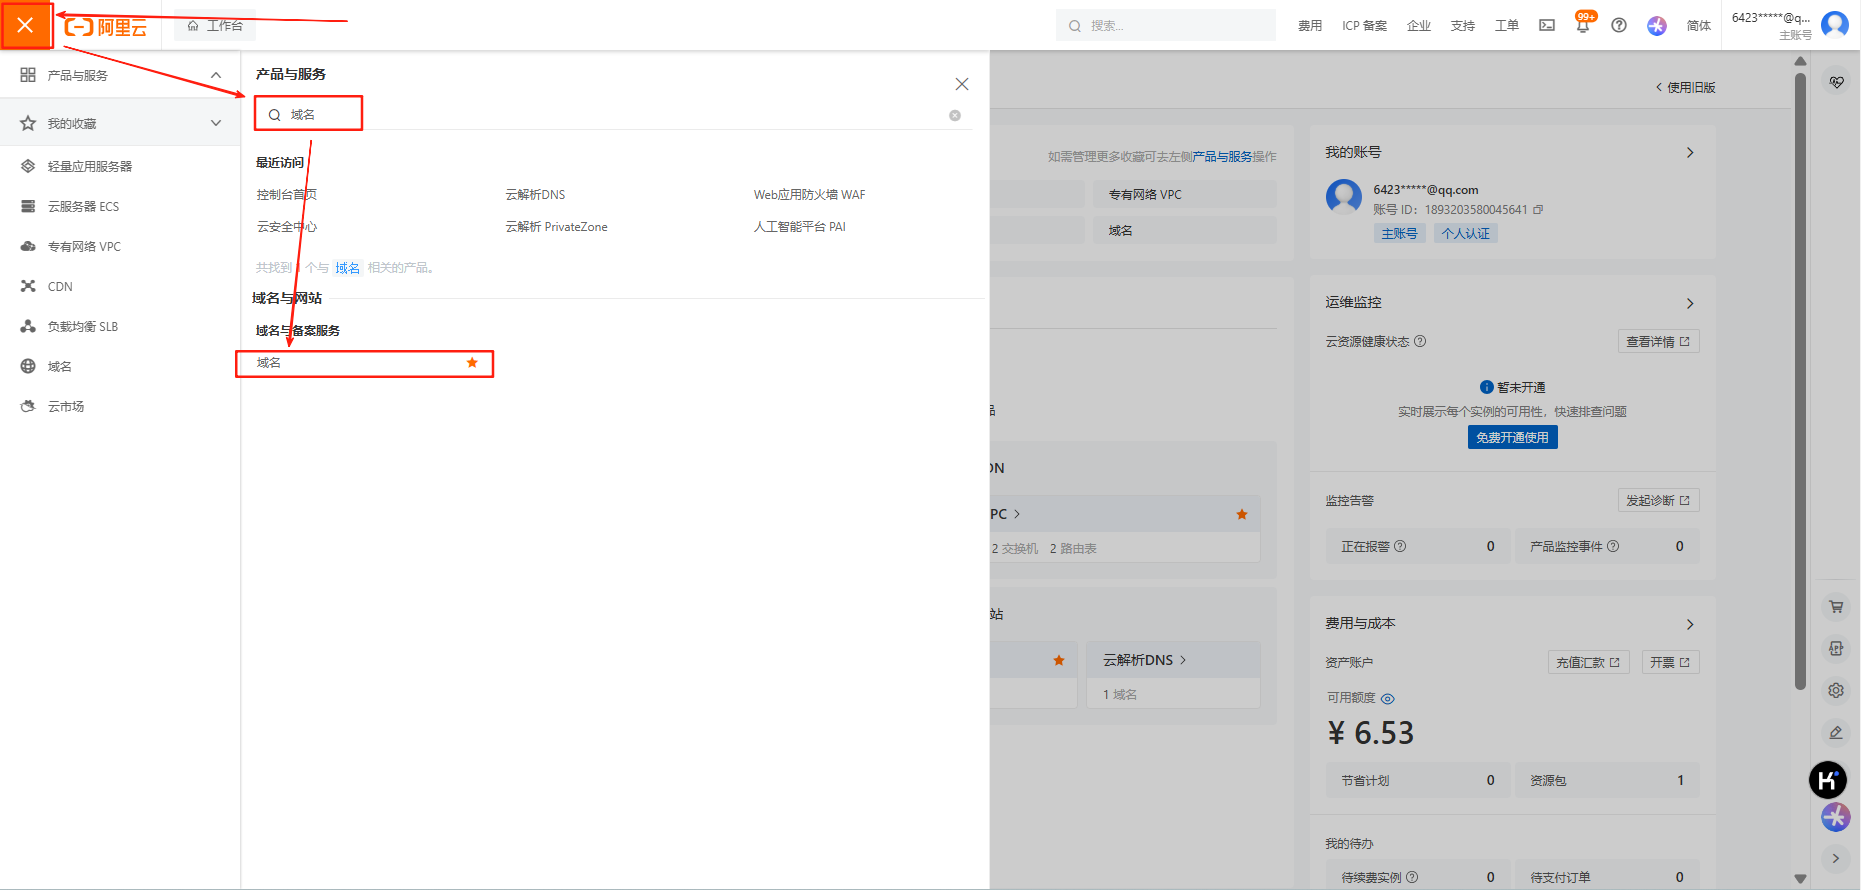
Task: Clear the 域名 search text with the circle-x icon
Action: (955, 115)
